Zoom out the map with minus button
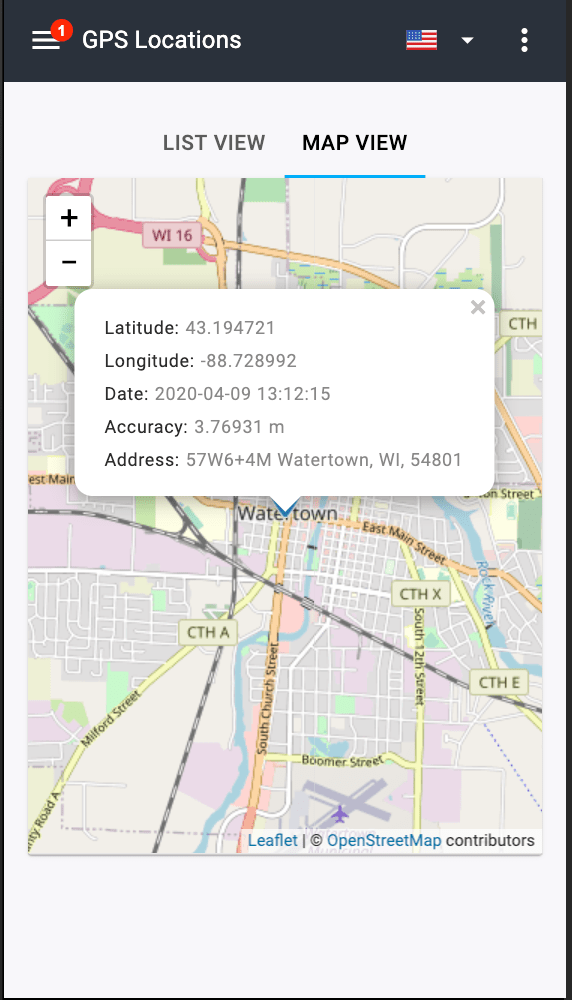Viewport: 572px width, 1000px height. point(69,263)
